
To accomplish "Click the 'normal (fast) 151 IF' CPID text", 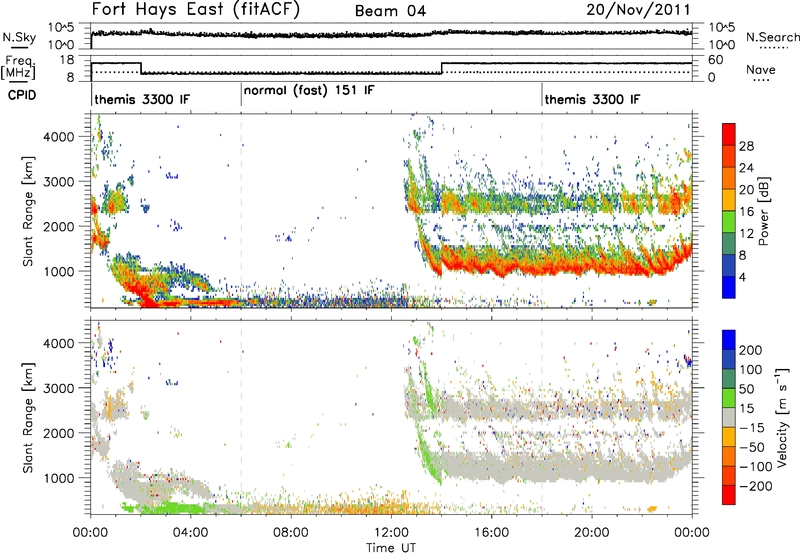I will tap(309, 90).
